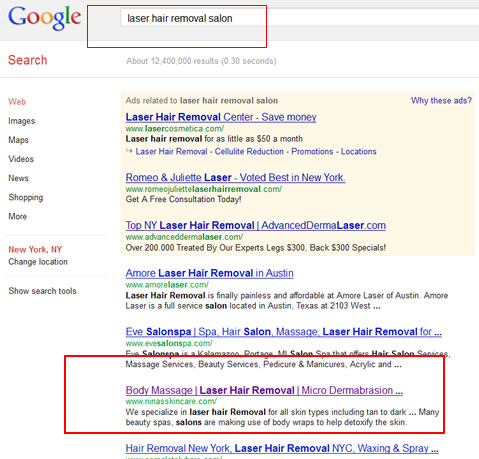Switch to Maps results
The image size is (479, 459).
(x=18, y=140)
